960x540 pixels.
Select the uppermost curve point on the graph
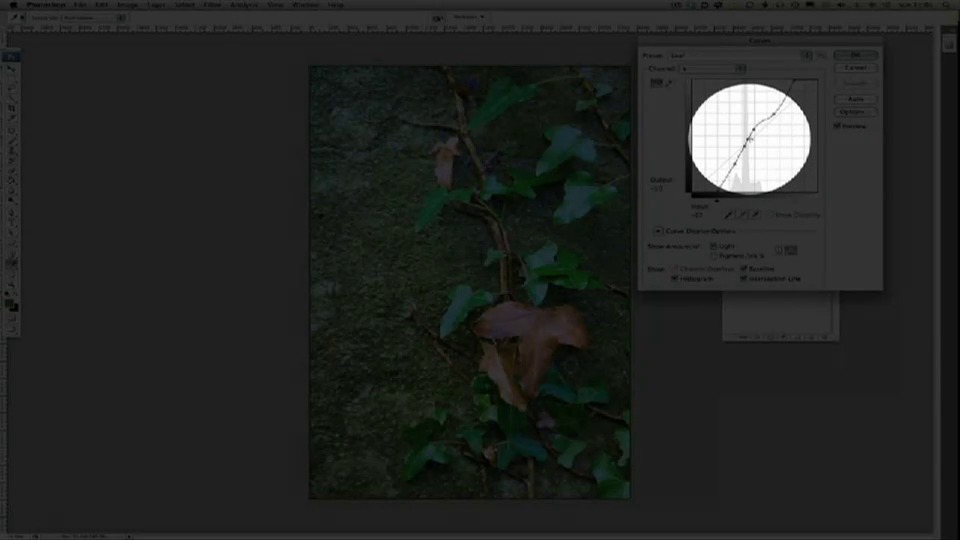pyautogui.click(x=774, y=114)
